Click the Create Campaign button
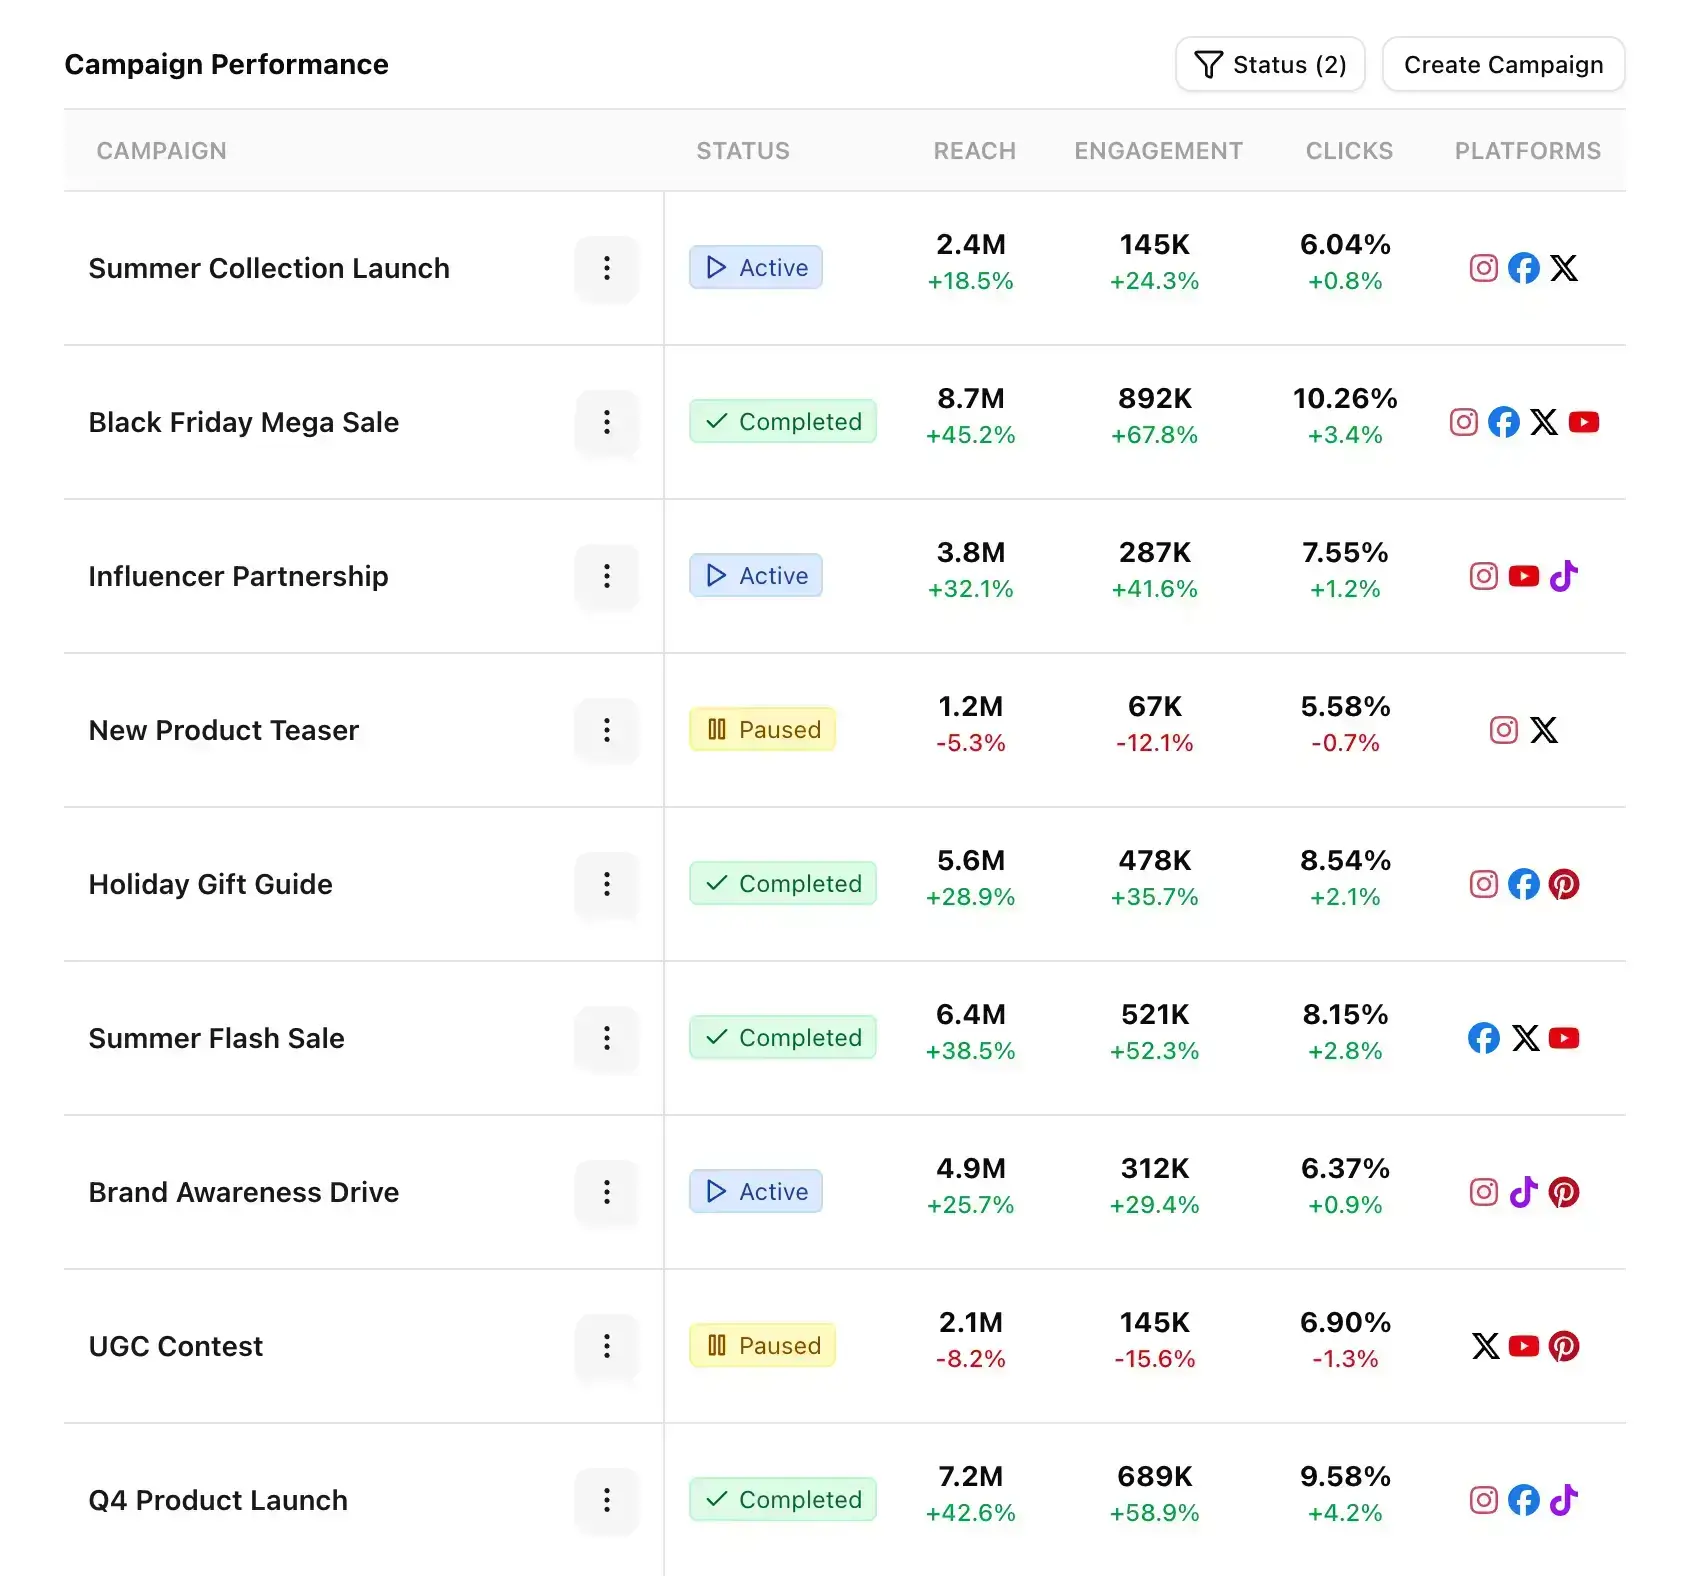Screen dimensions: 1690x1576 click(x=1503, y=64)
